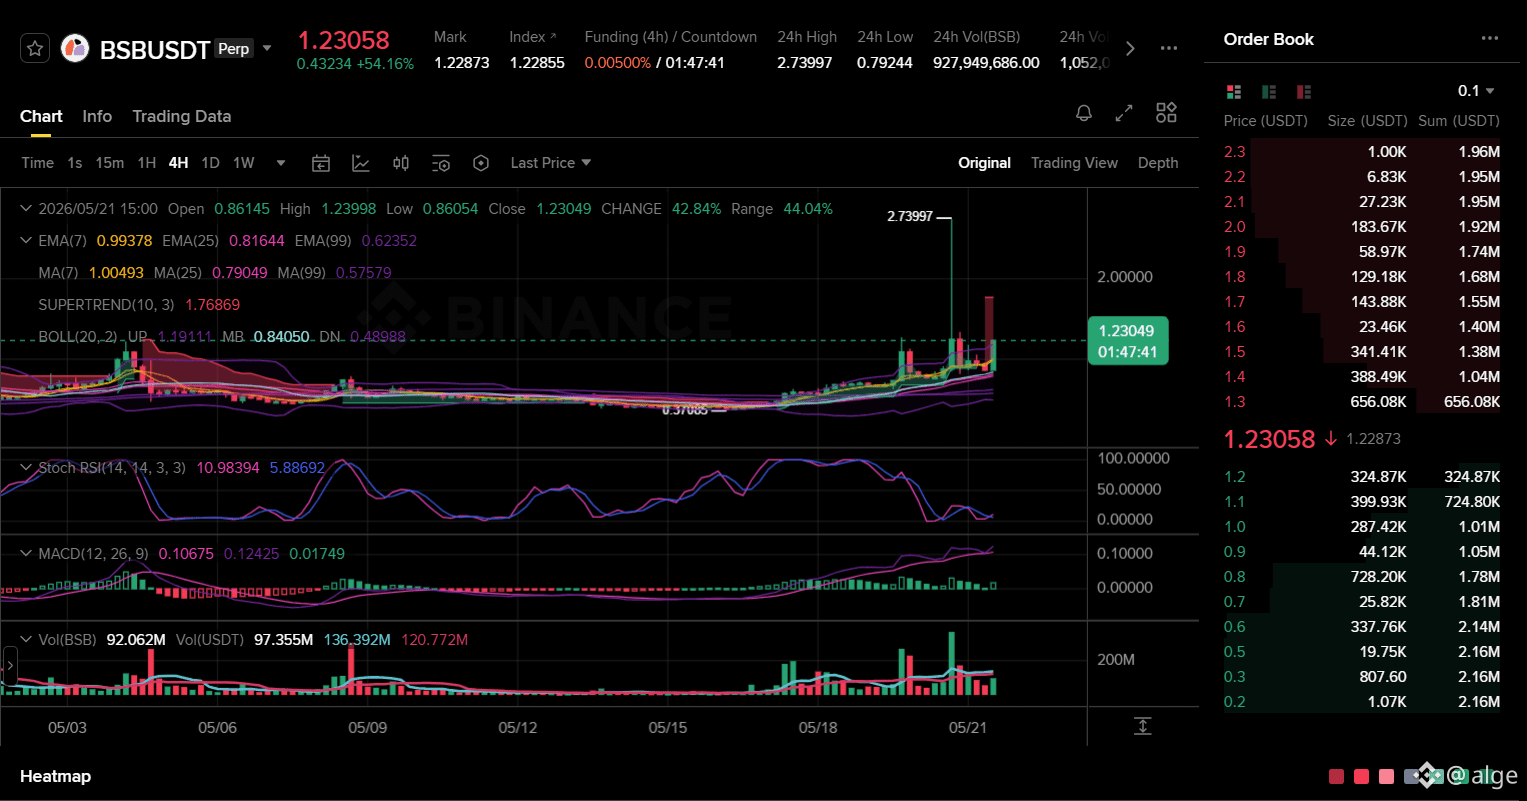Viewport: 1527px width, 801px height.
Task: Collapse the Vol(BSB) indicator chevron
Action: [x=26, y=639]
